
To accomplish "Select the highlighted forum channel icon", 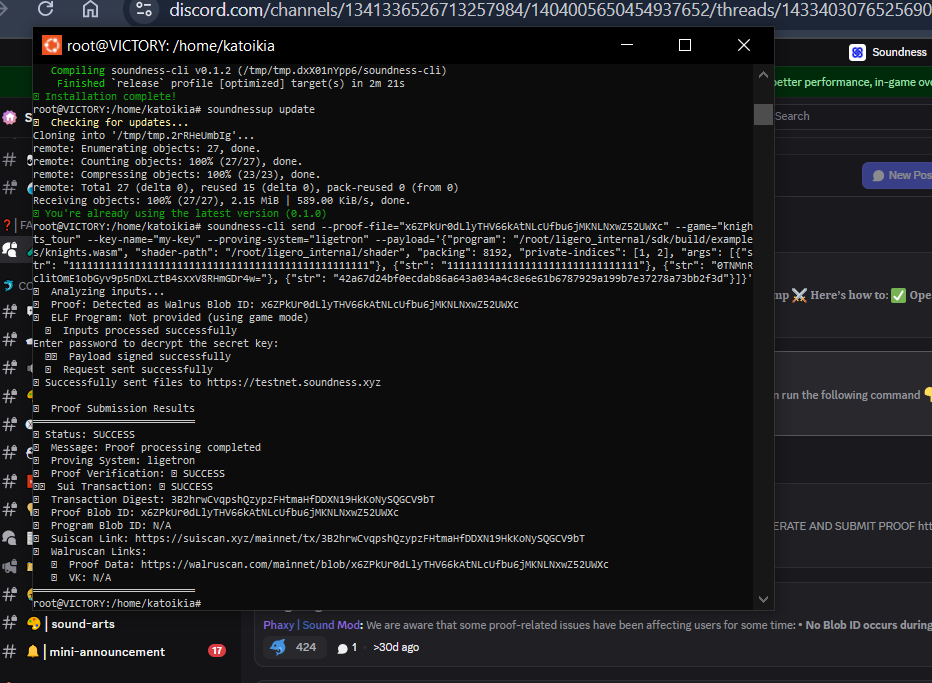I will [x=10, y=250].
